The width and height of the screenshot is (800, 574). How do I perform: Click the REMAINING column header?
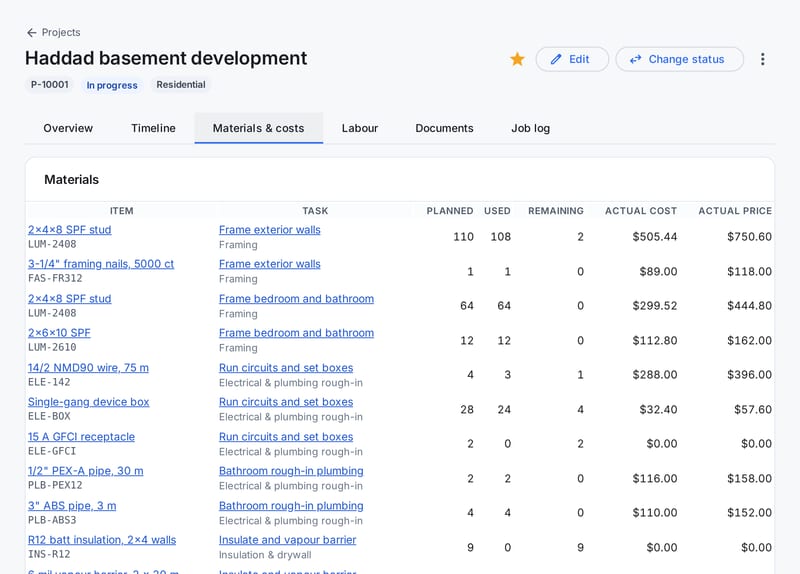pyautogui.click(x=556, y=211)
